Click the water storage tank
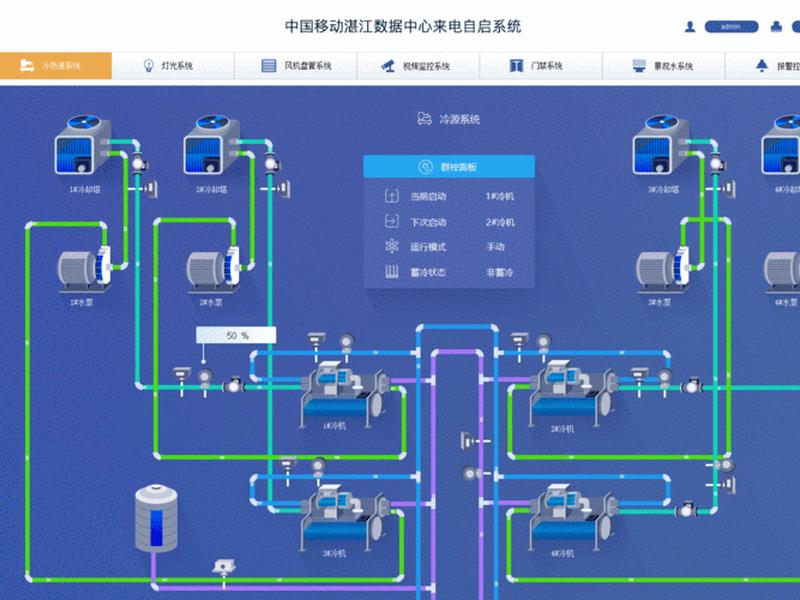Screen dimensions: 800x600 pos(156,518)
